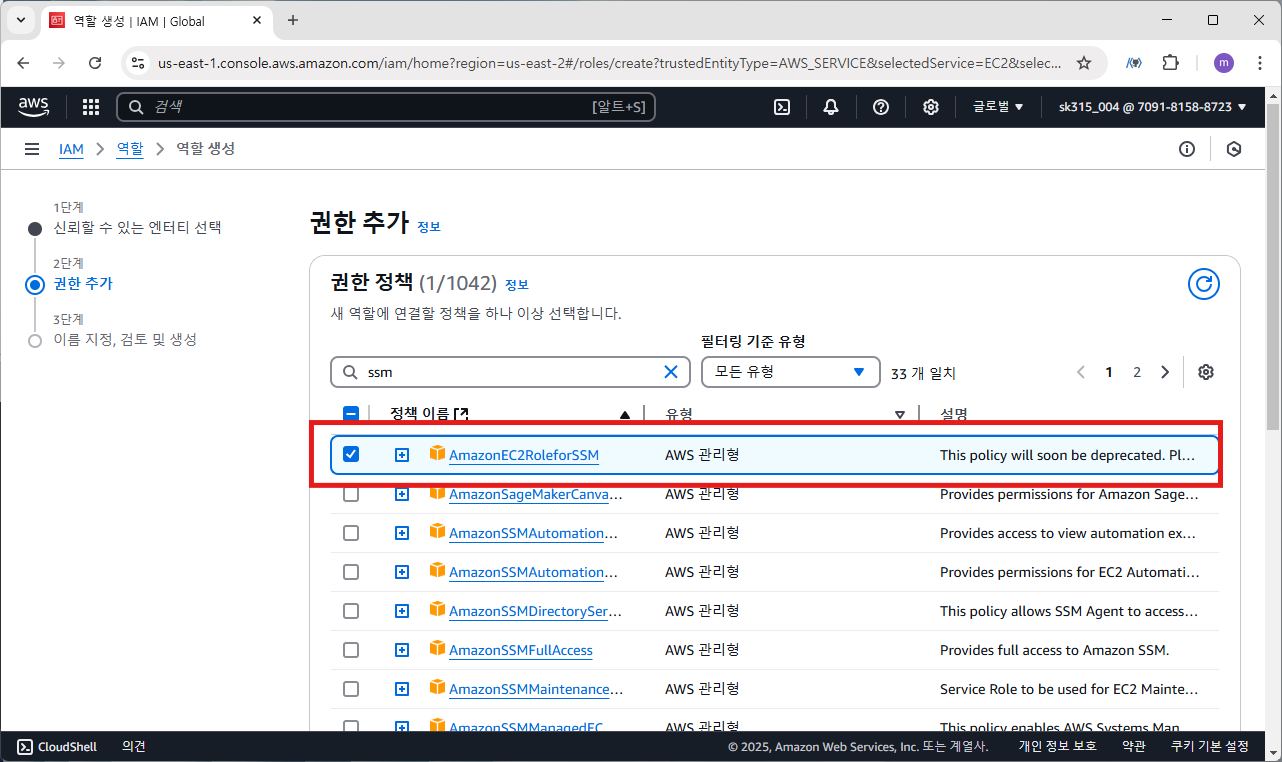1282x762 pixels.
Task: Check the first AmazonSSMAutomation policy checkbox
Action: 351,533
